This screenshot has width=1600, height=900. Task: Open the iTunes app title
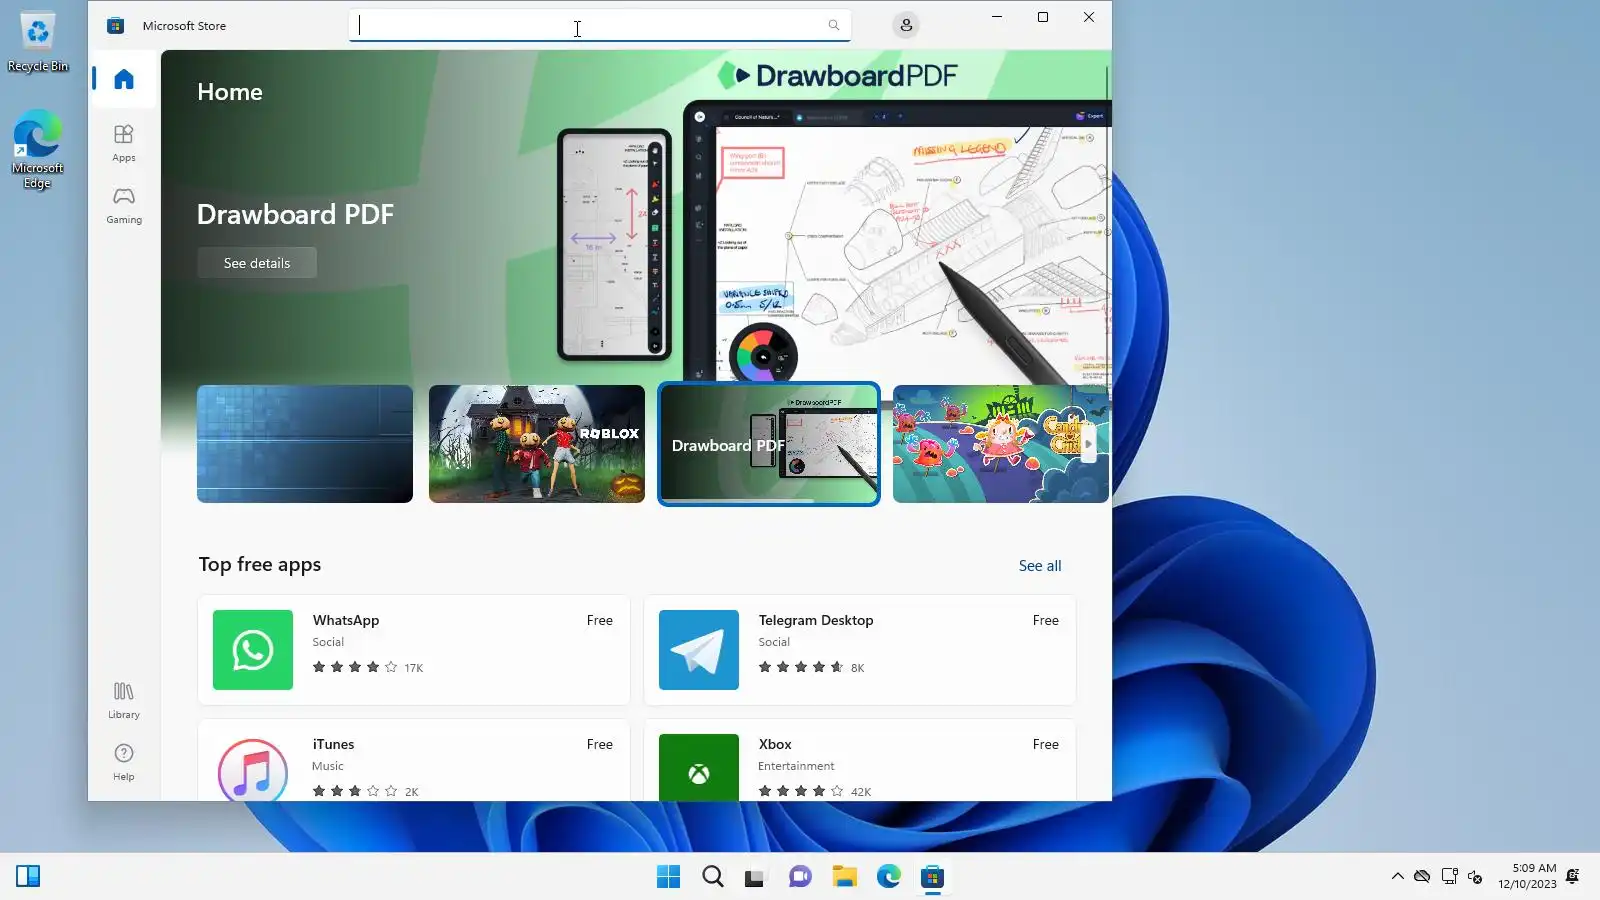click(333, 744)
